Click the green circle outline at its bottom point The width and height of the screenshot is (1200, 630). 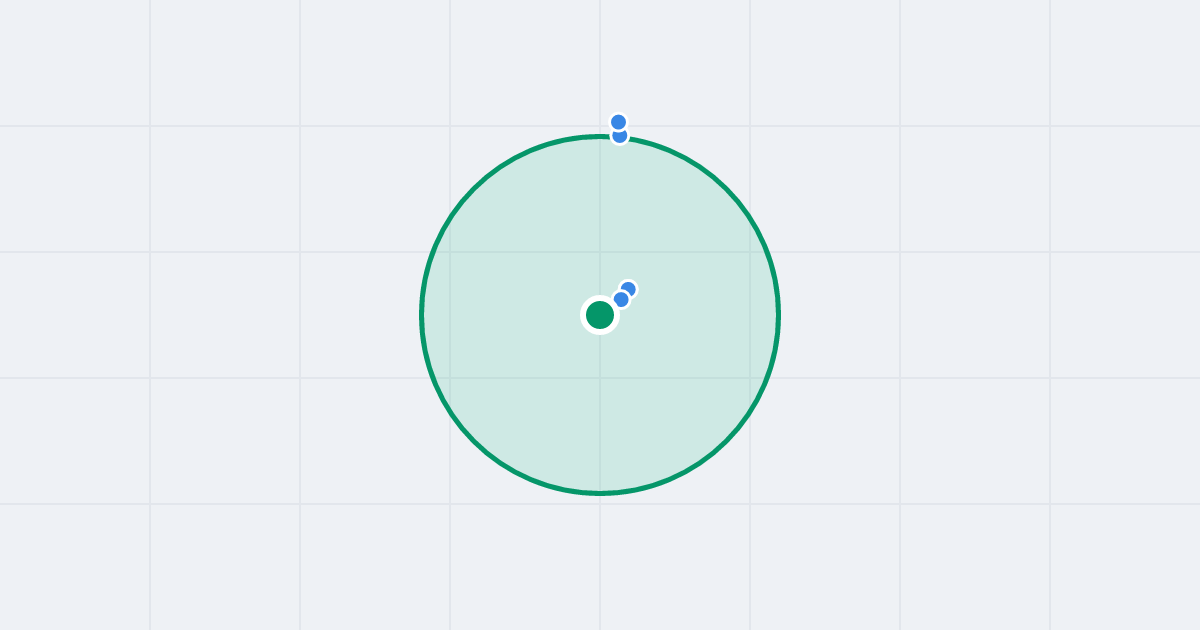(x=600, y=493)
